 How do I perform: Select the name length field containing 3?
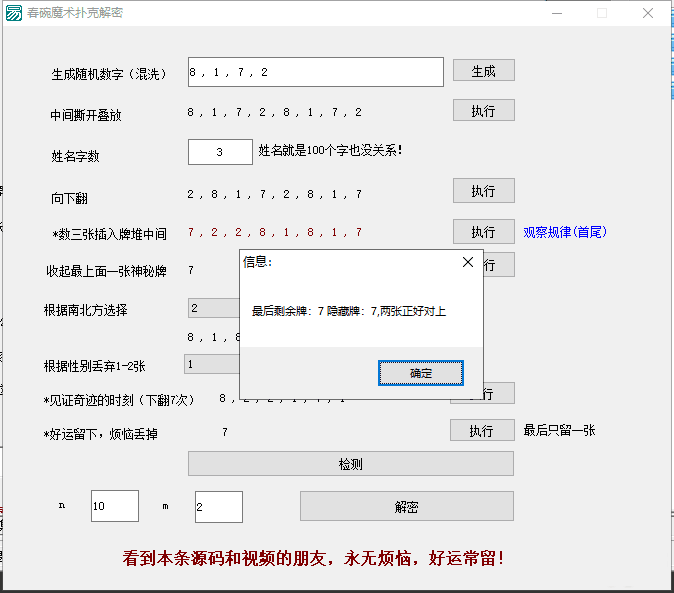coord(220,152)
